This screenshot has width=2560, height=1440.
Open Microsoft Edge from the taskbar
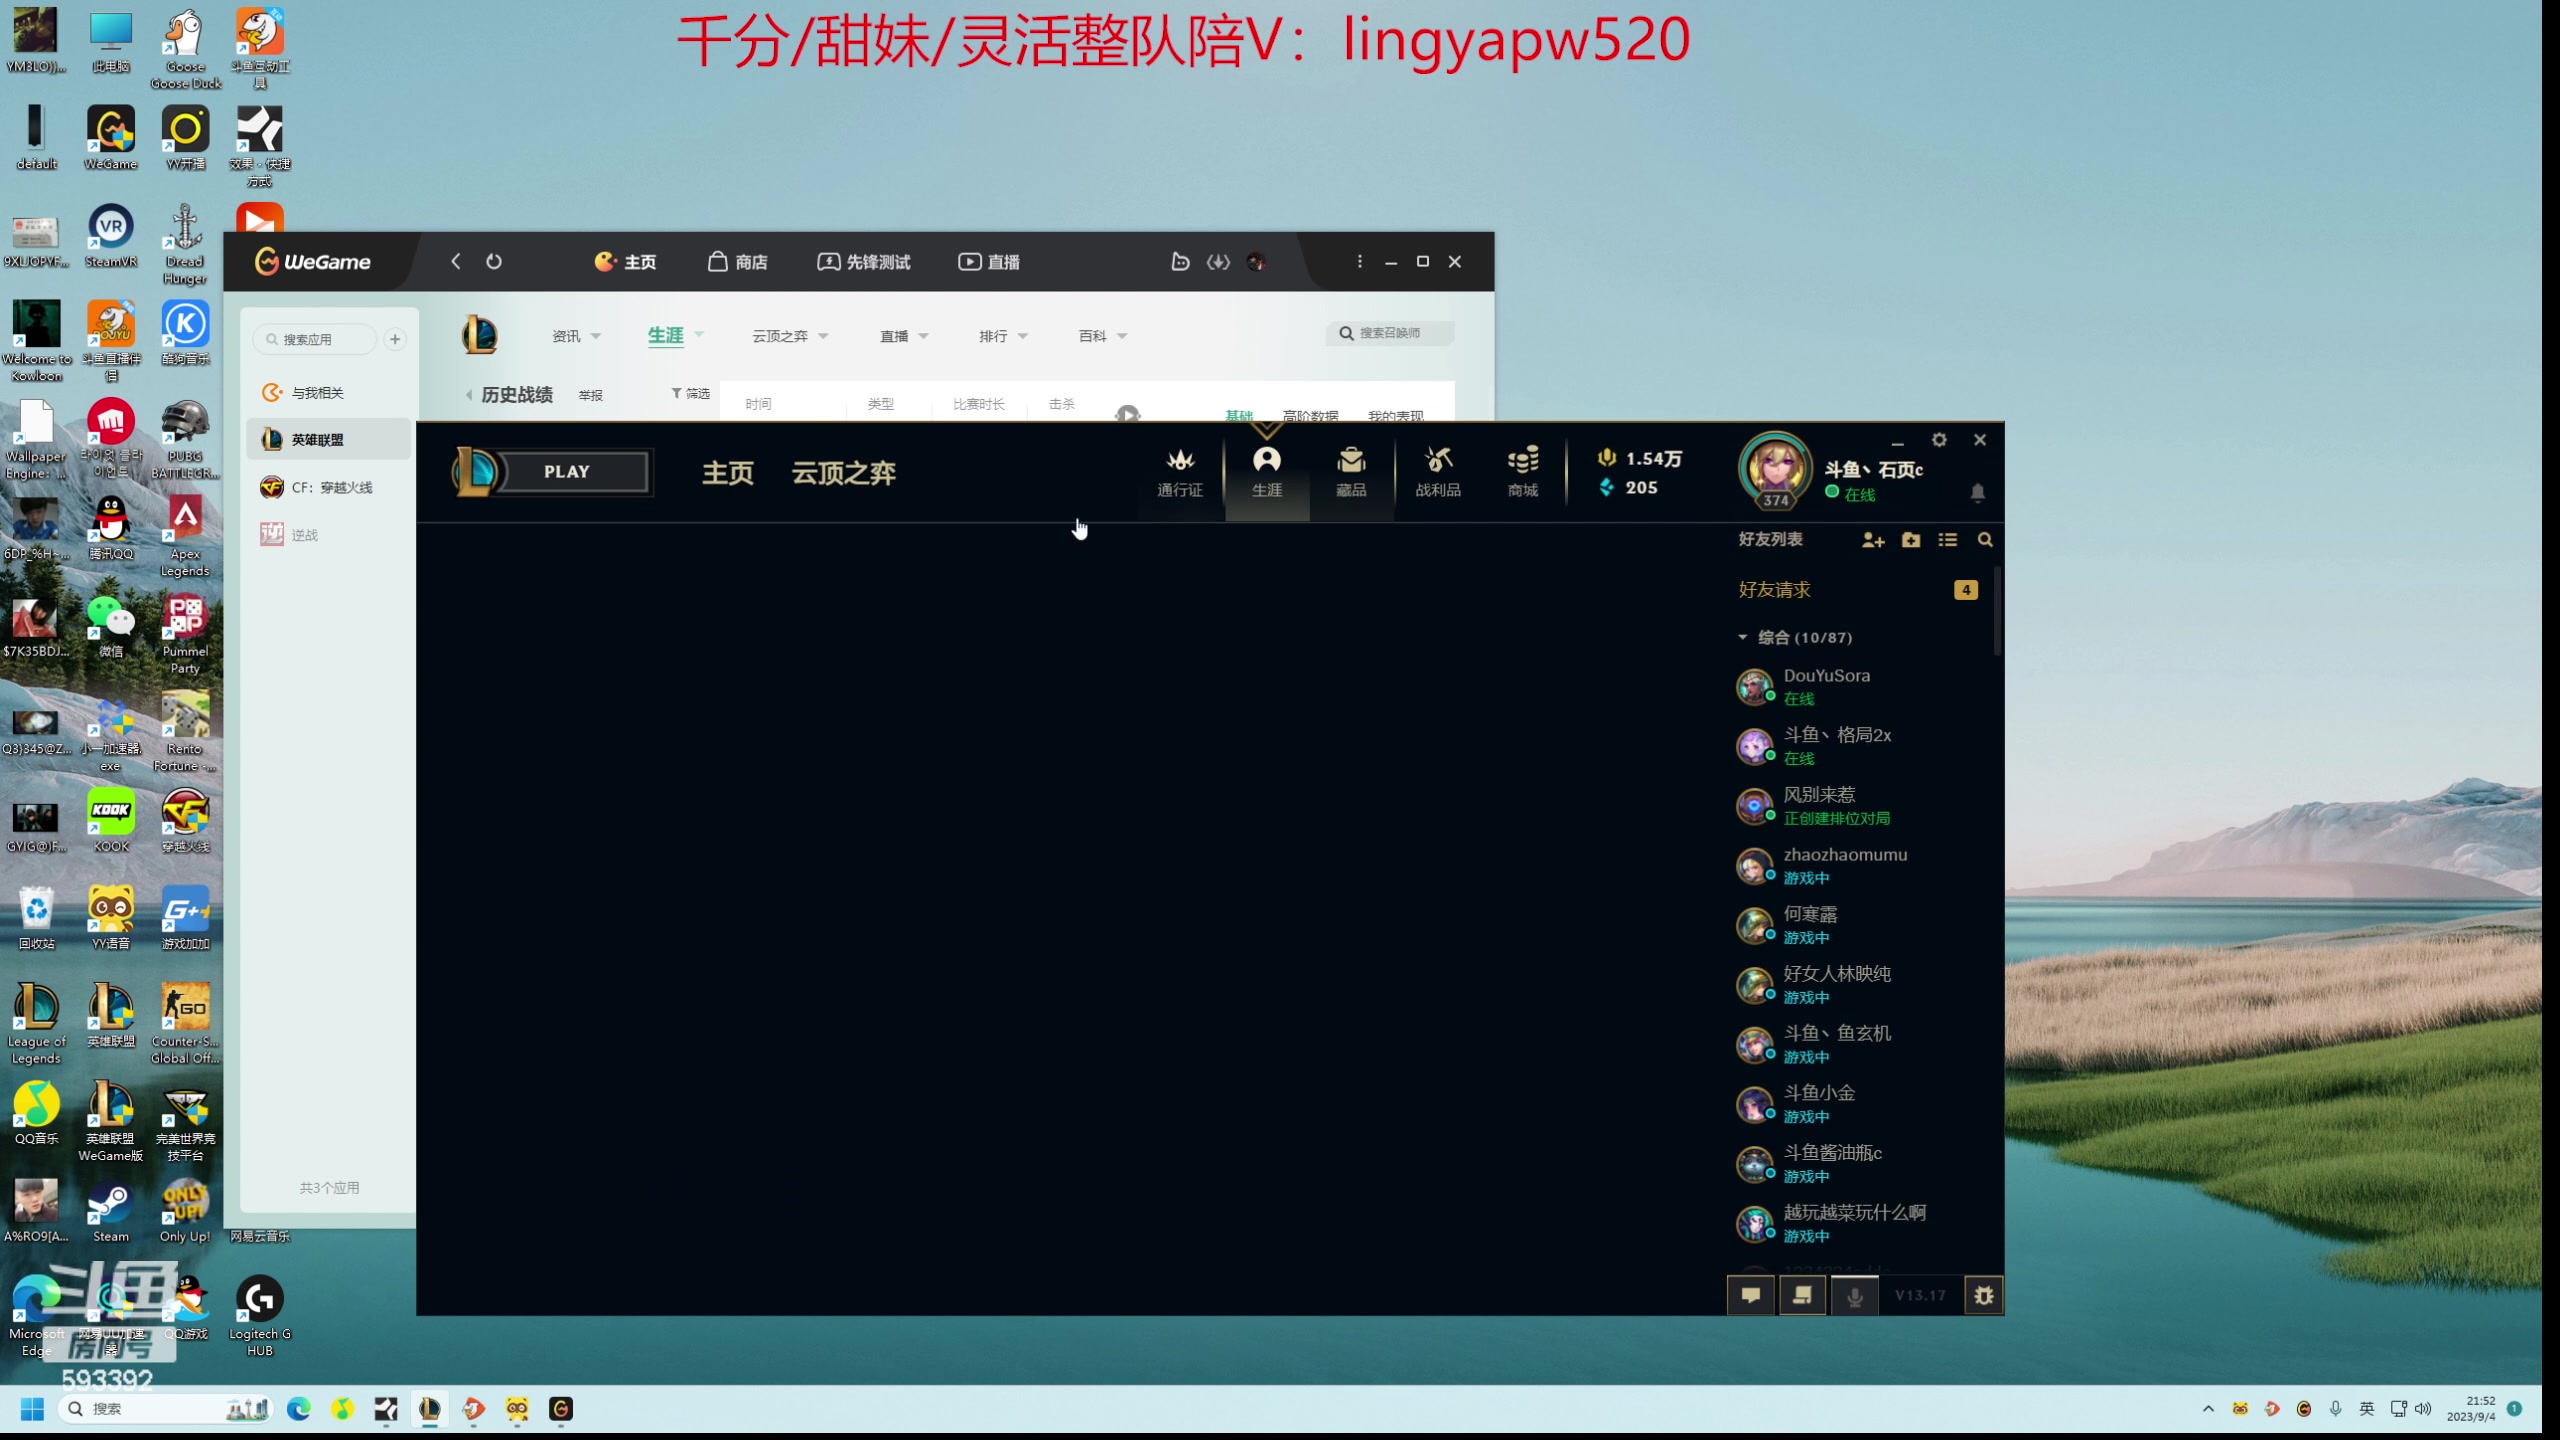tap(299, 1409)
